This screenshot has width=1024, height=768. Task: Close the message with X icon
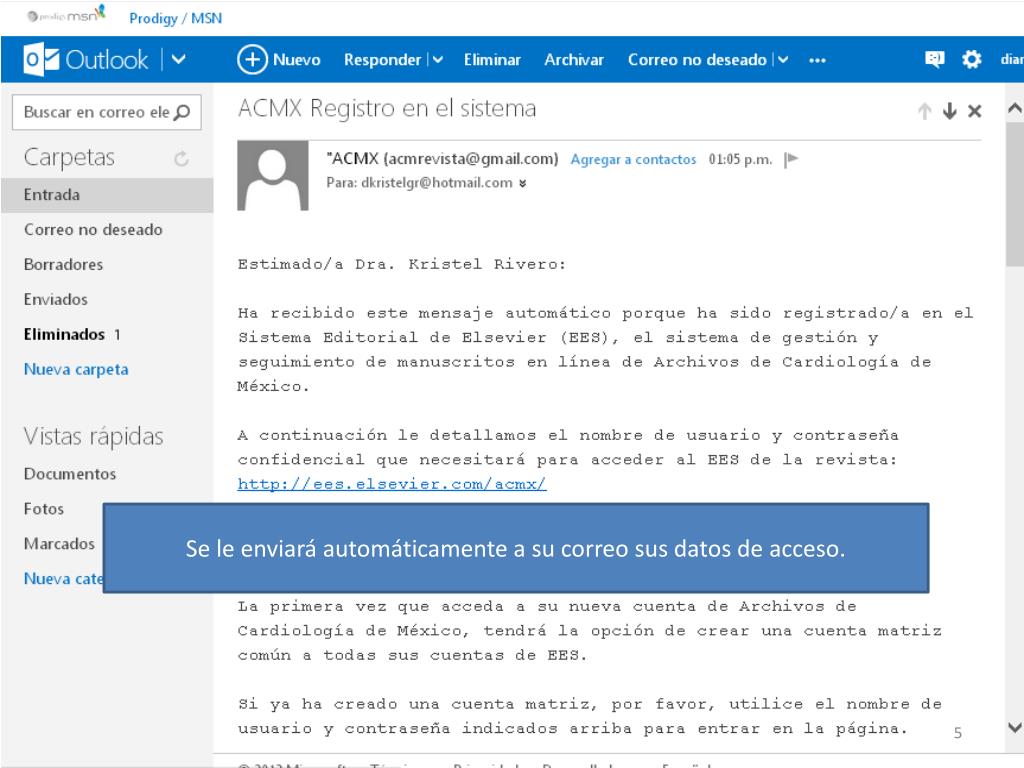point(974,111)
